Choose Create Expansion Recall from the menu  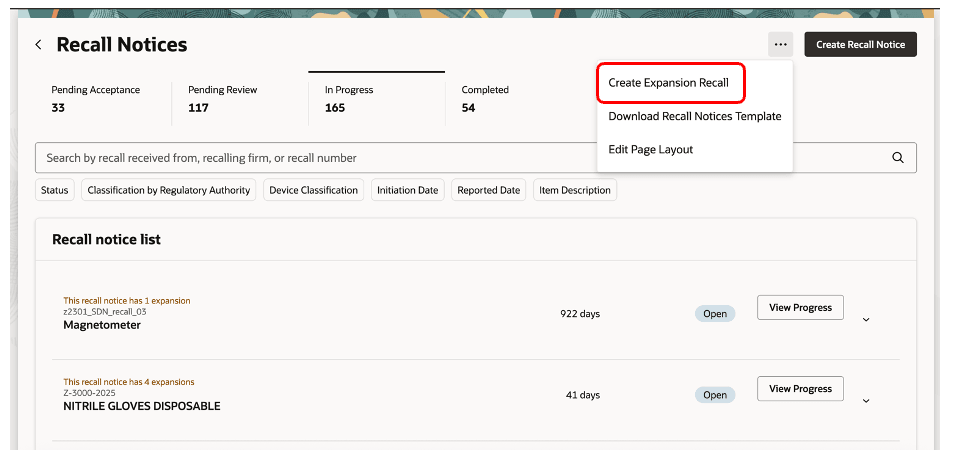point(668,83)
